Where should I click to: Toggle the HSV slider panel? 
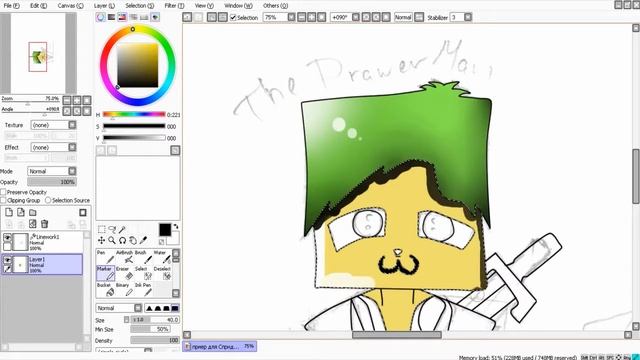(122, 17)
